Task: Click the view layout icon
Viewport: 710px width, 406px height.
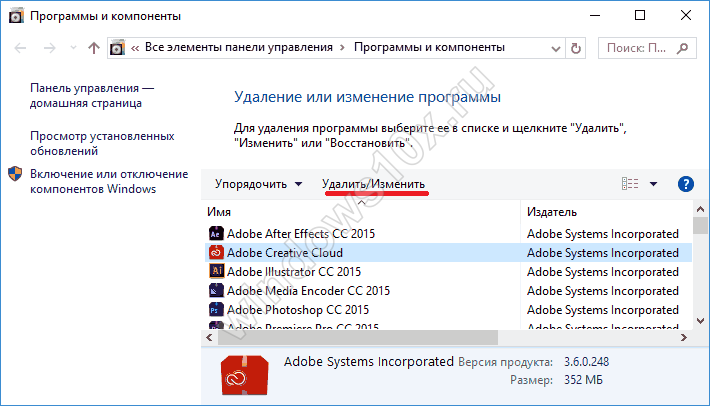Action: [x=630, y=184]
